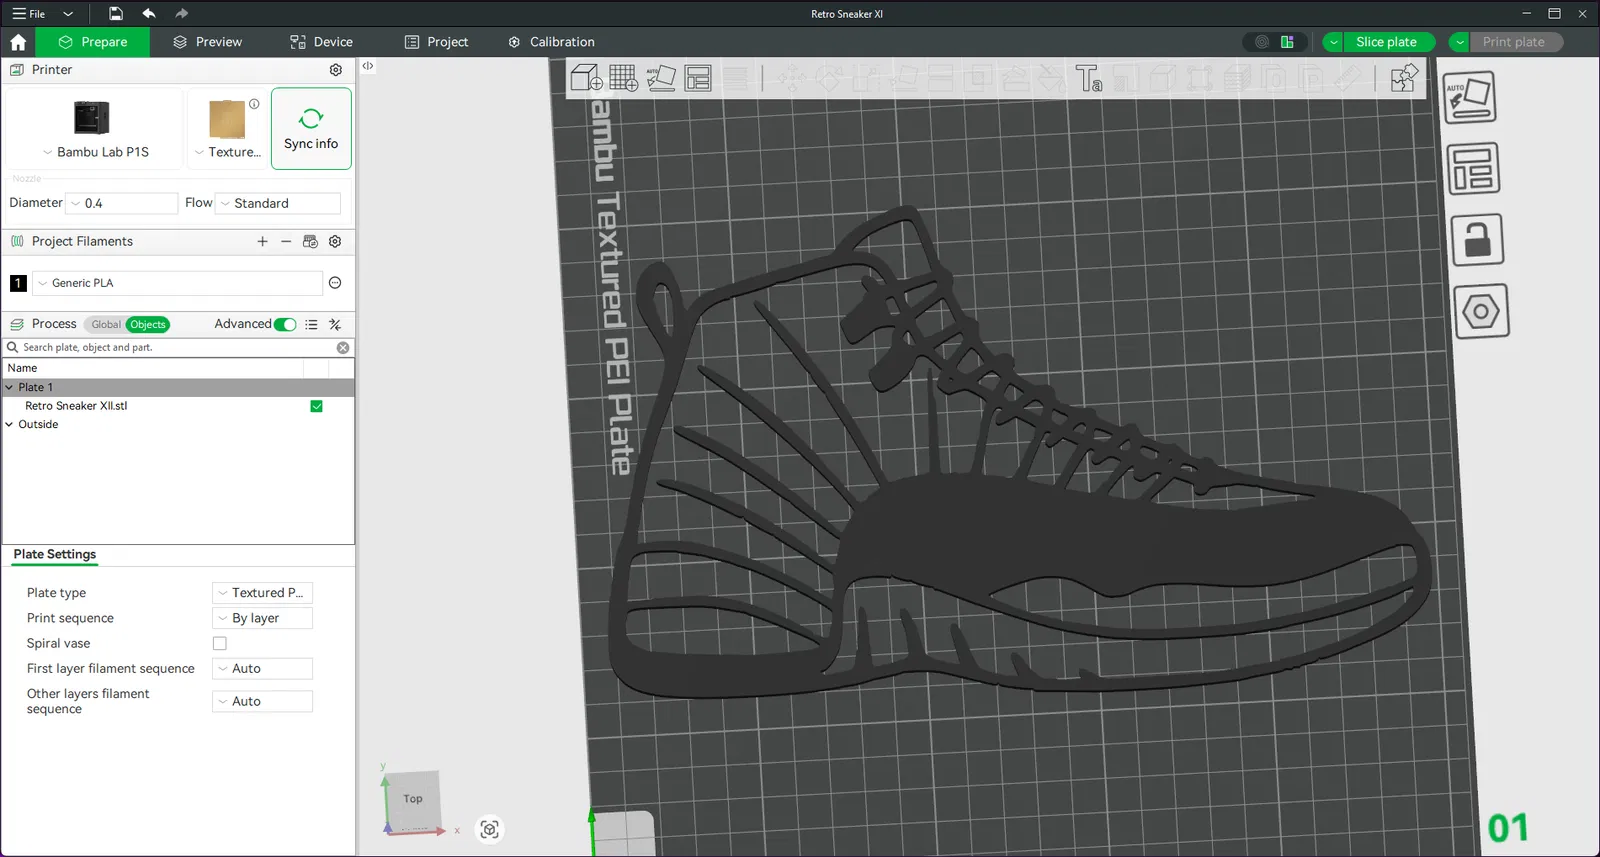The image size is (1600, 857).
Task: Uncheck the Retro Sneaker XII.stl printable checkbox
Action: [316, 406]
